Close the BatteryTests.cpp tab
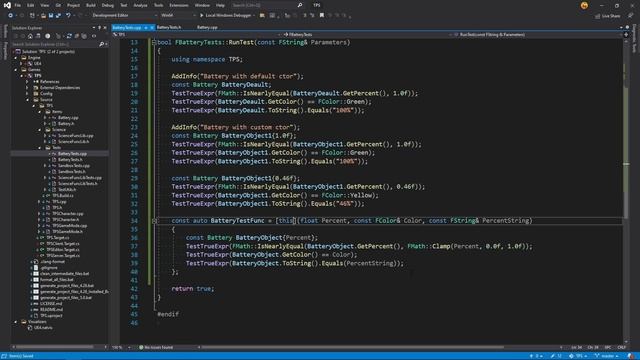 [x=151, y=27]
